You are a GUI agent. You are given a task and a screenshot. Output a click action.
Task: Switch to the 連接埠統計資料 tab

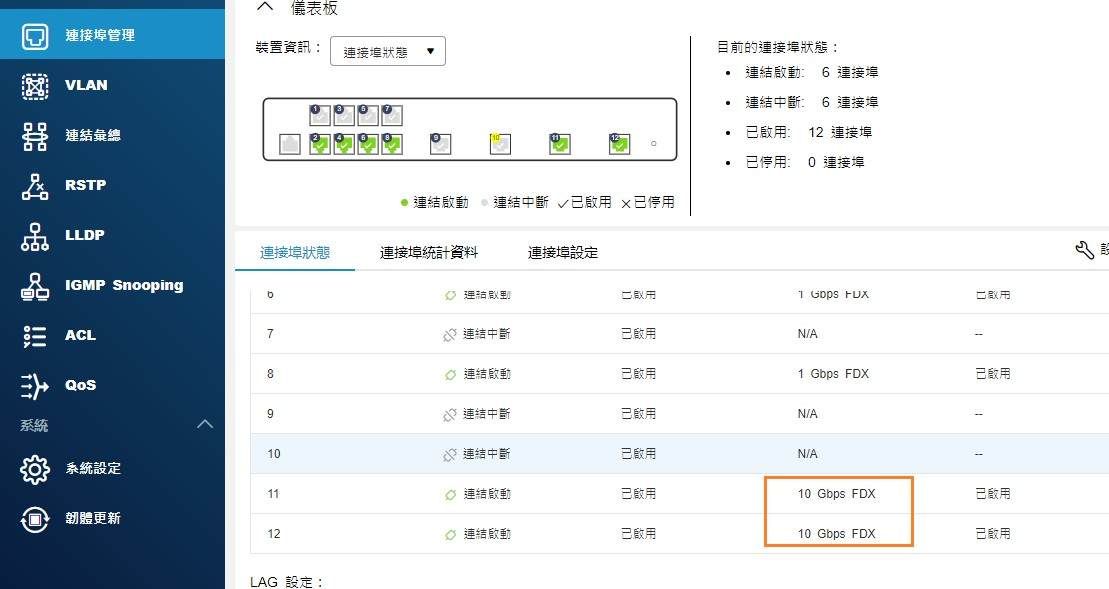click(428, 253)
